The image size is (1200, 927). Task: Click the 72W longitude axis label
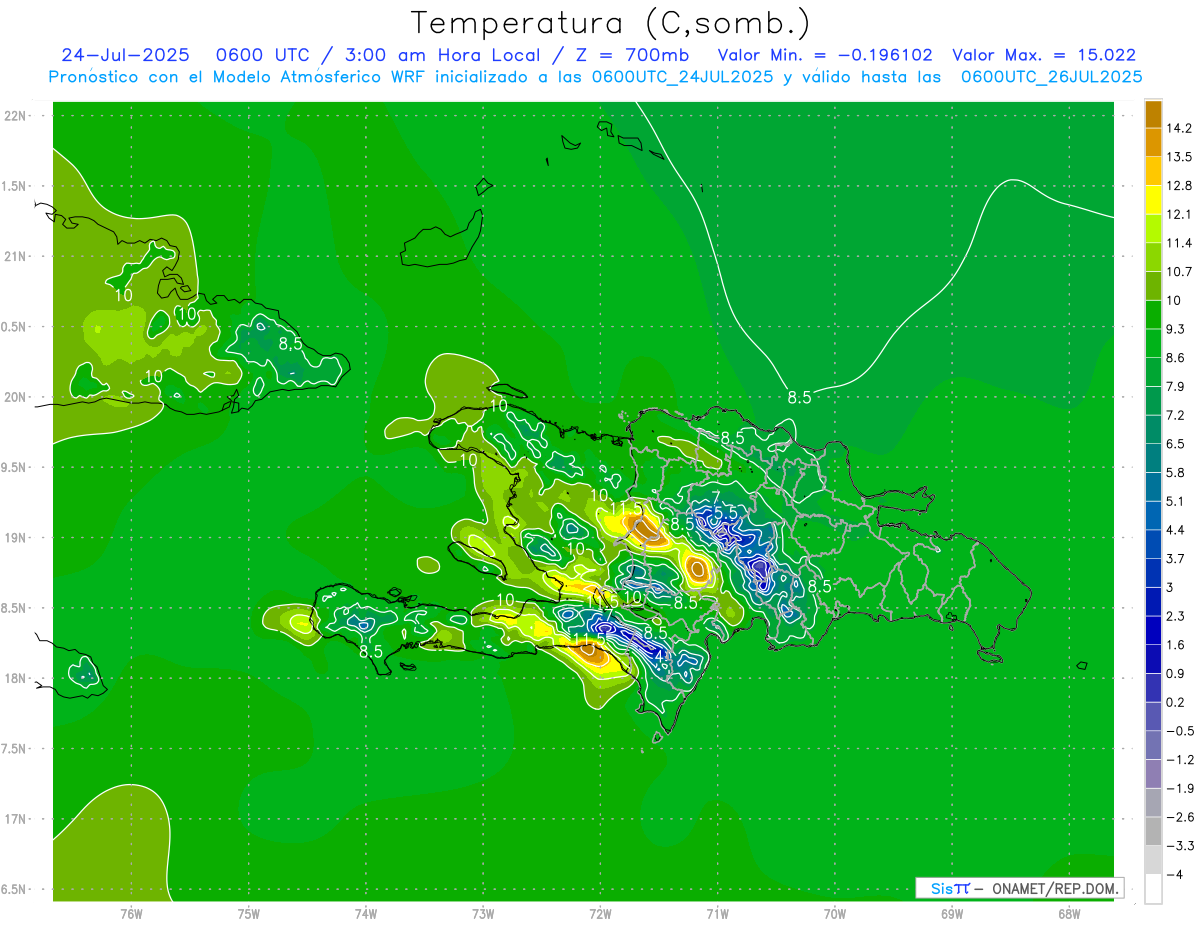(x=600, y=914)
